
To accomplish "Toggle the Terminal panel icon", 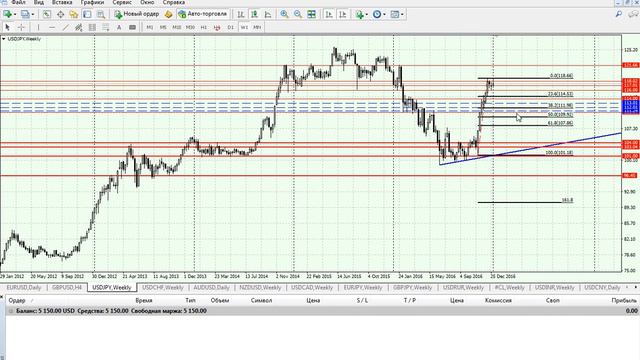I will (87, 14).
